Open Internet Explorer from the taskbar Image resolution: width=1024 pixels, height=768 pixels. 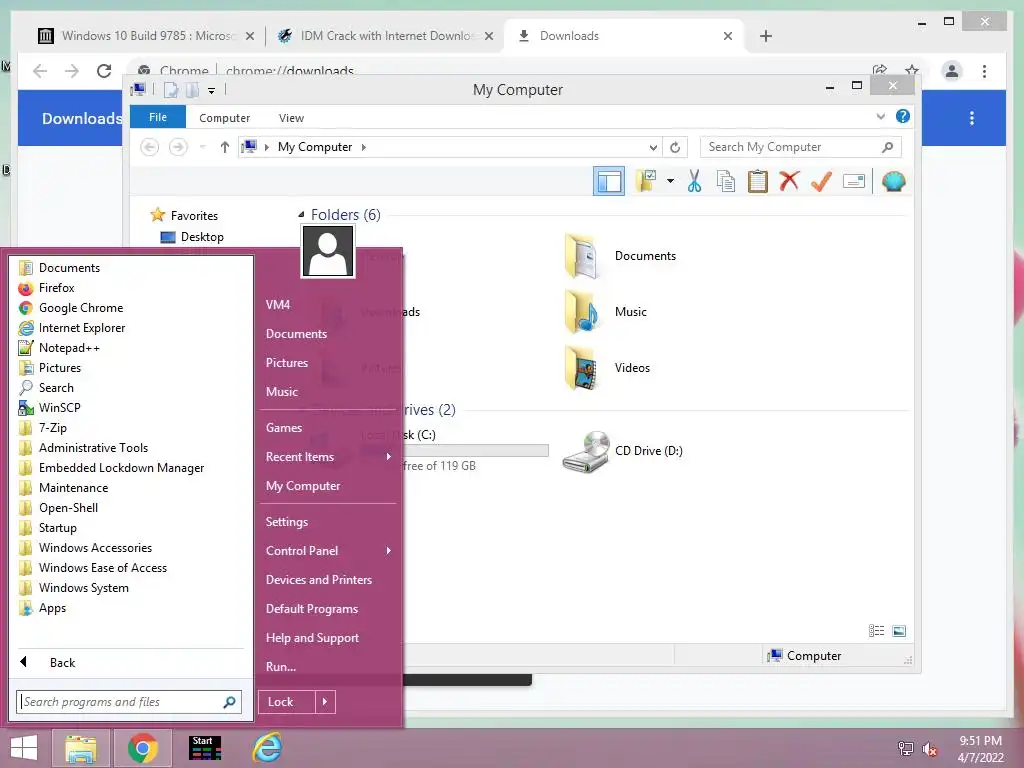267,748
